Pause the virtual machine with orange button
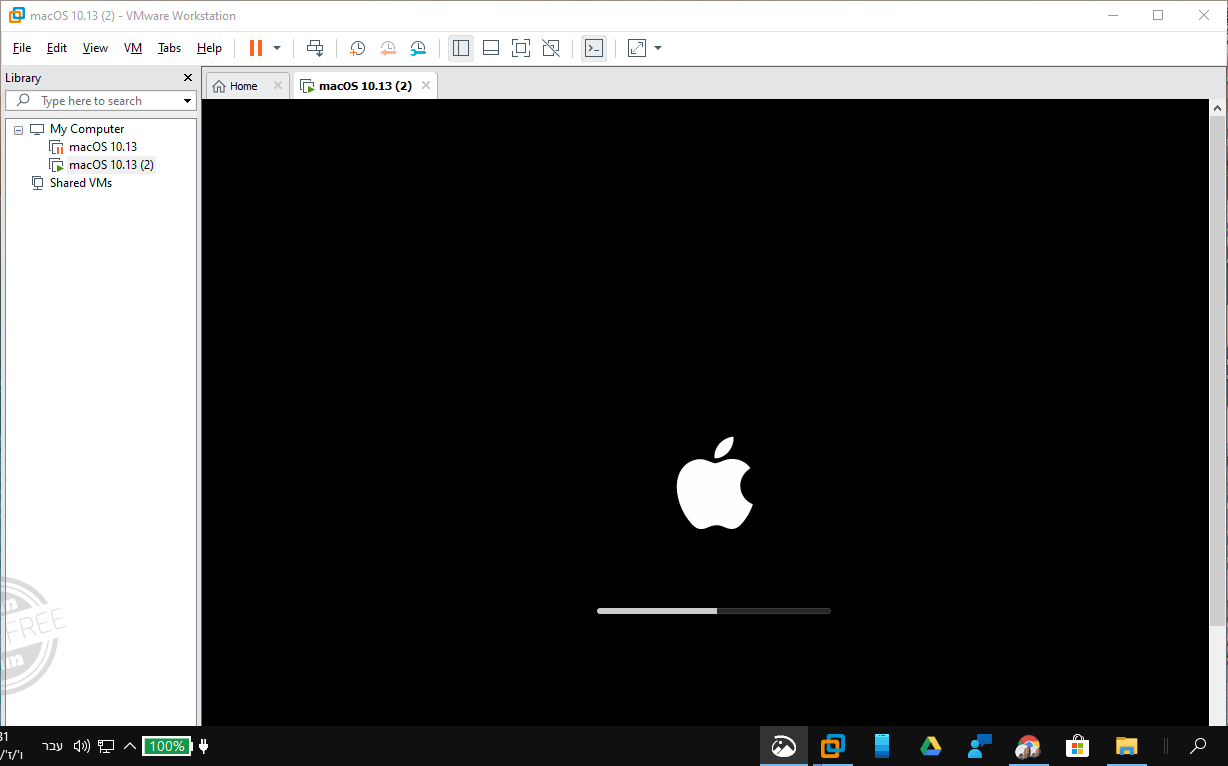Screen dimensions: 1228x766 tap(255, 48)
